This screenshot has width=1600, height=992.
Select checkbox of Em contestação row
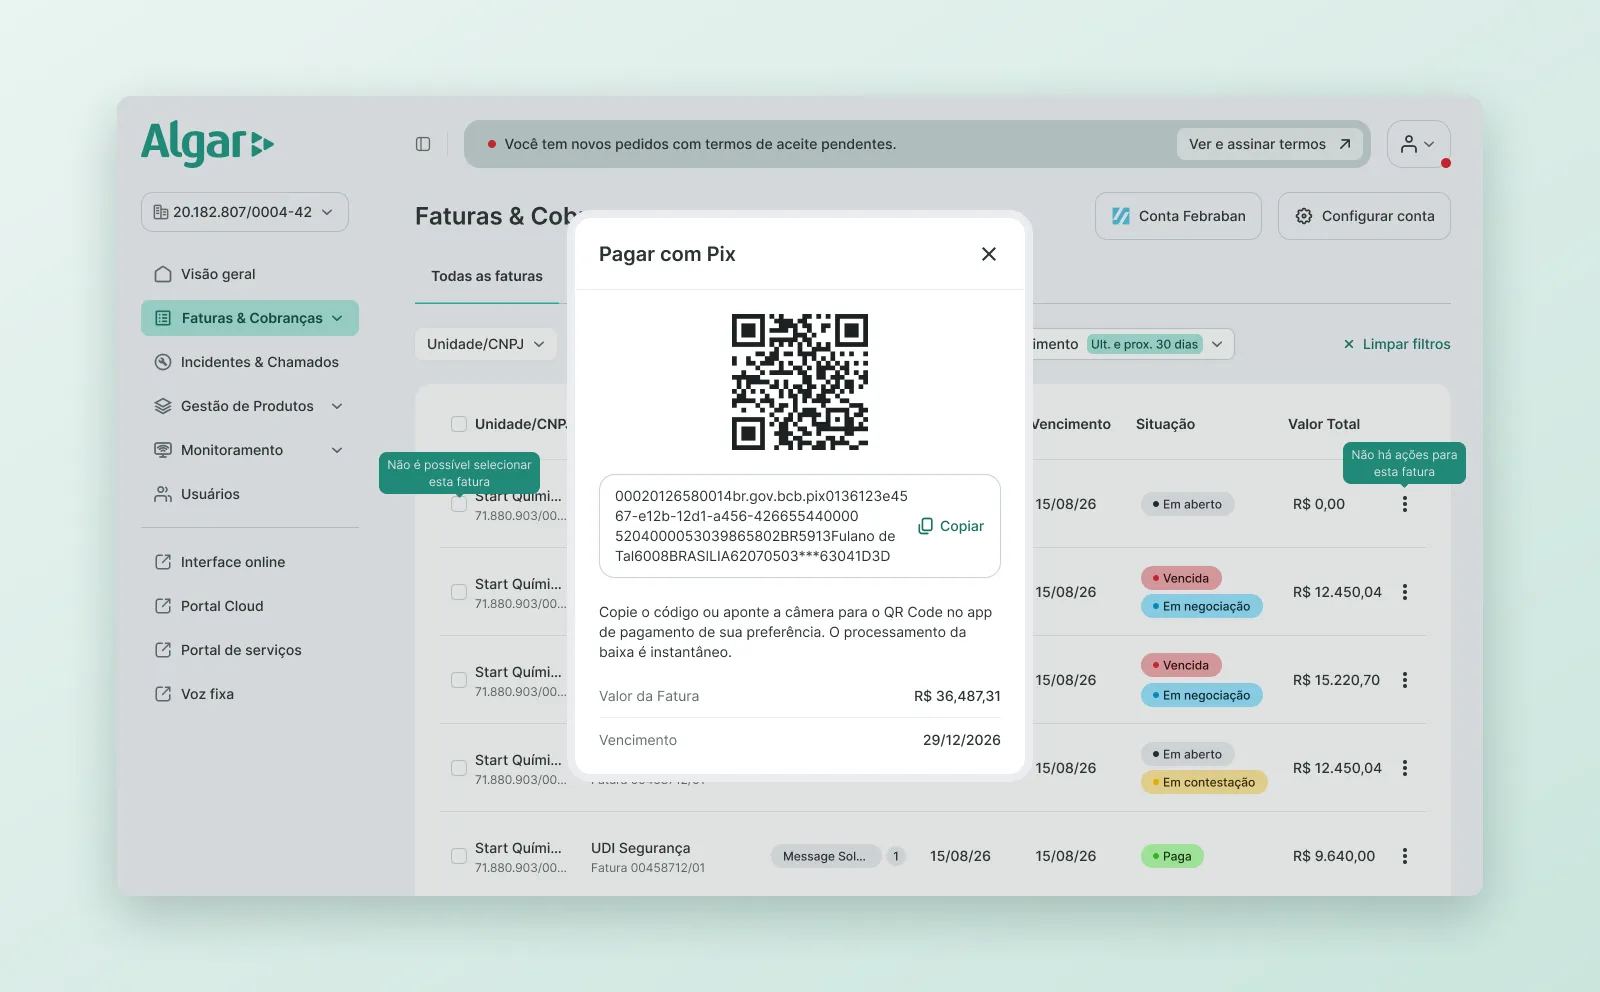tap(459, 768)
